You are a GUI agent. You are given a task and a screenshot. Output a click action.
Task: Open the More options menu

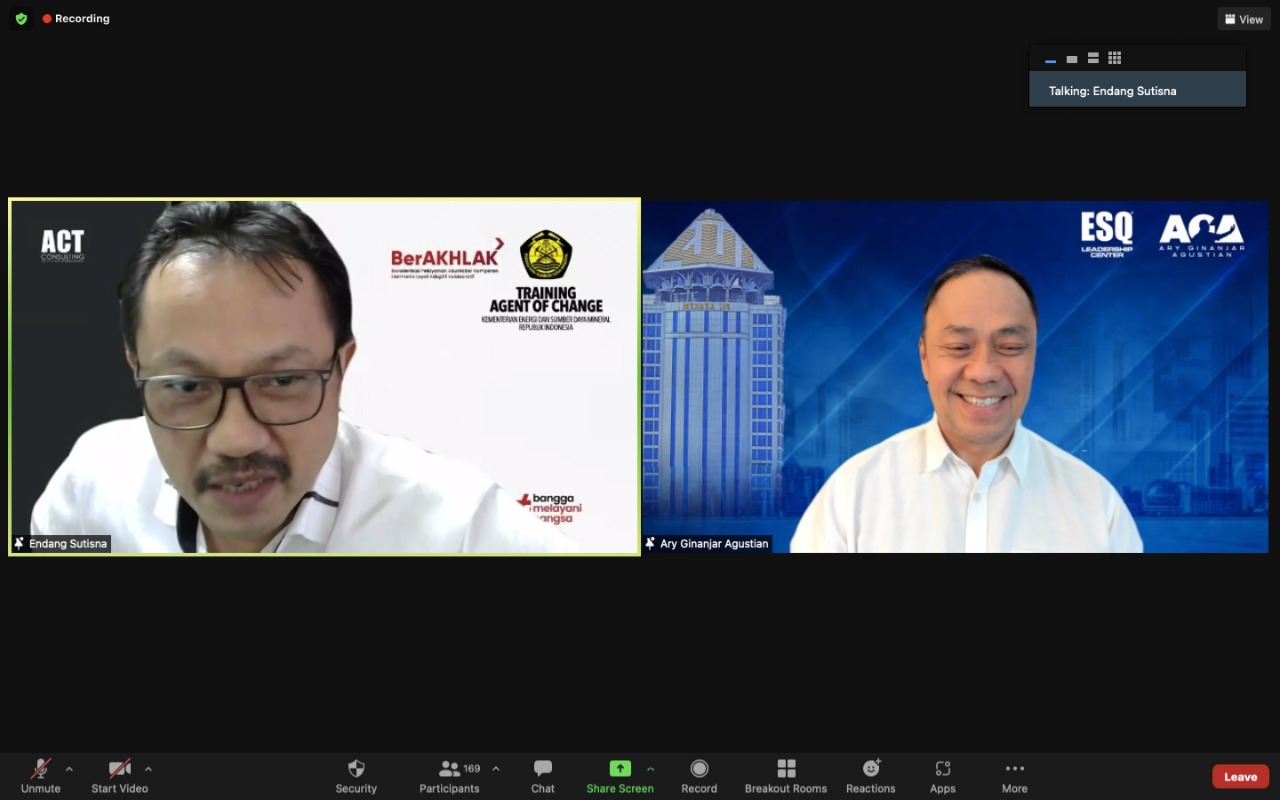tap(1014, 775)
